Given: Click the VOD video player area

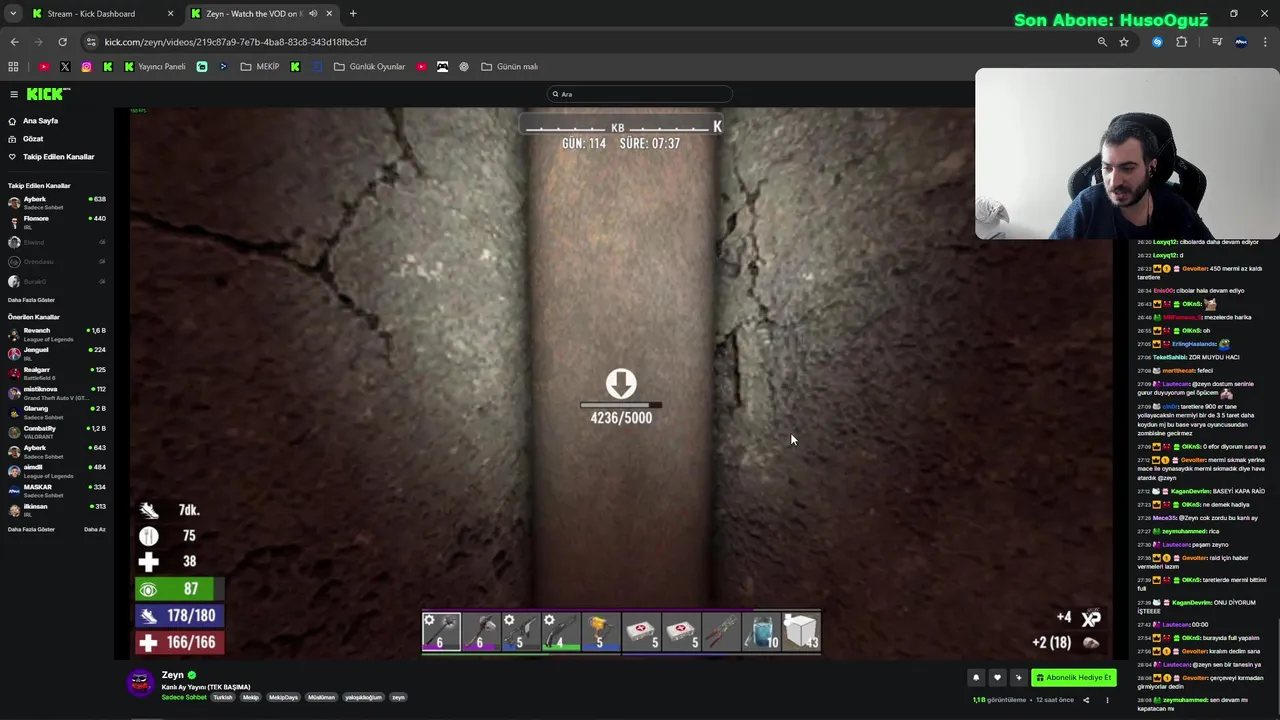Looking at the screenshot, I should tap(621, 384).
